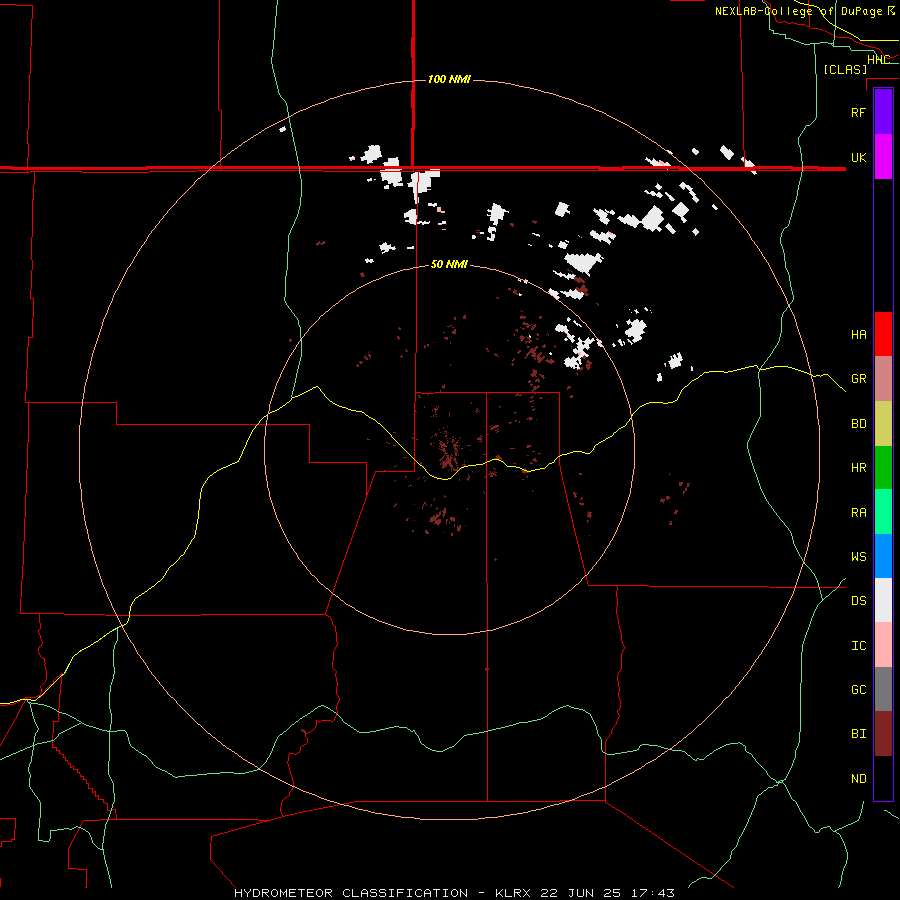Click the [CLAS] label
Screen dimensions: 900x900
[x=845, y=69]
